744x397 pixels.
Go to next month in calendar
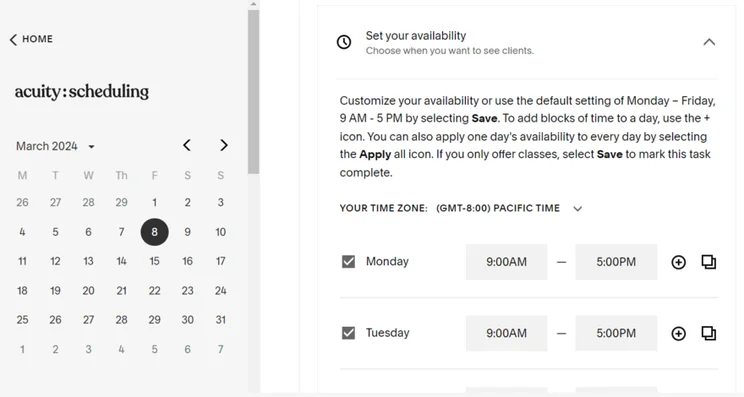point(223,145)
